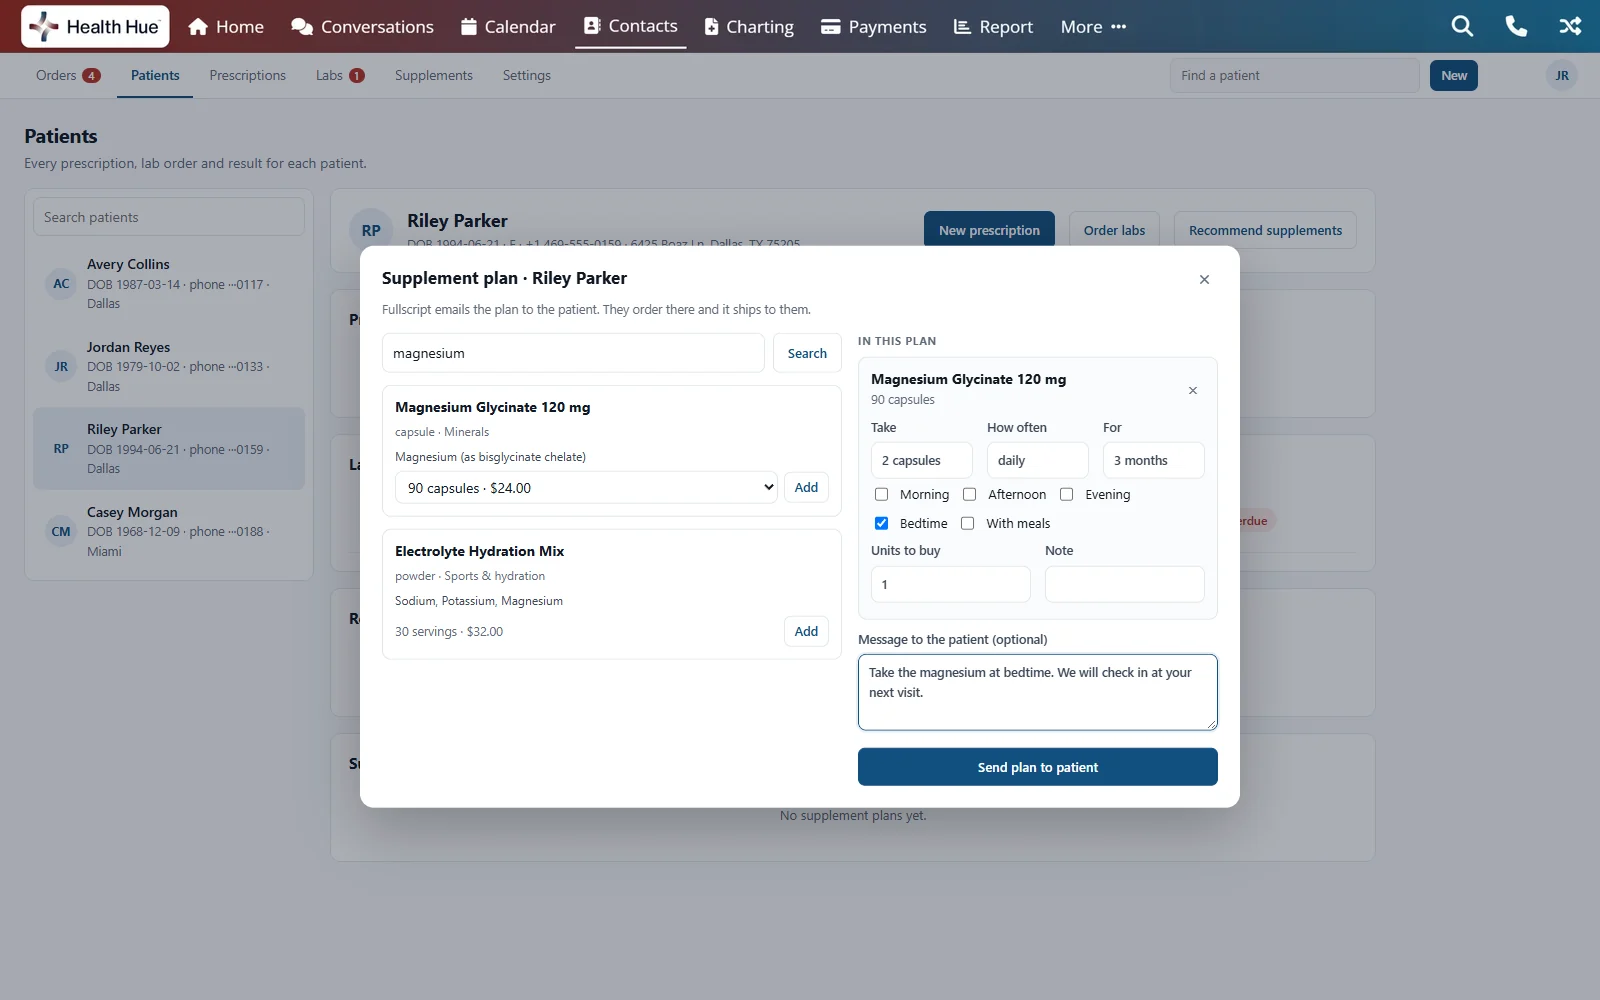Viewport: 1600px width, 1000px height.
Task: Open the search magnifier icon
Action: 1462,26
